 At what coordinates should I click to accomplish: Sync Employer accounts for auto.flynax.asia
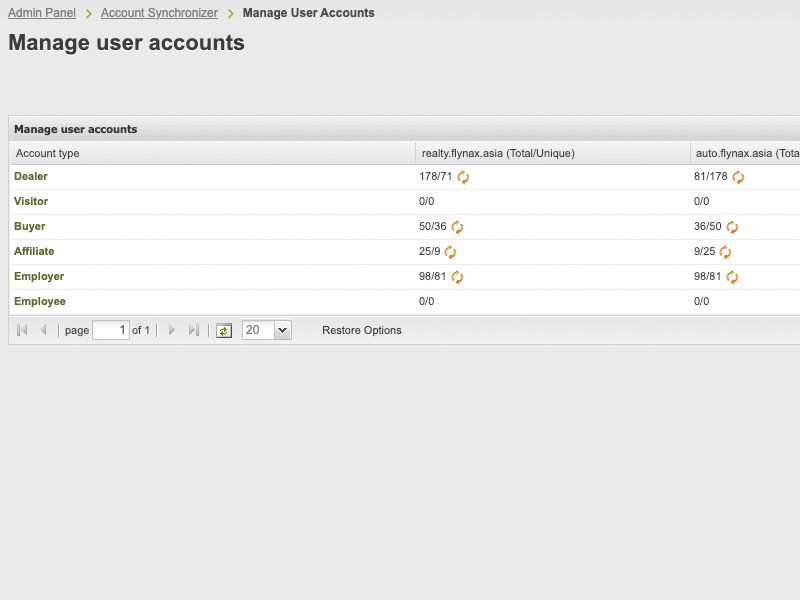coord(732,277)
